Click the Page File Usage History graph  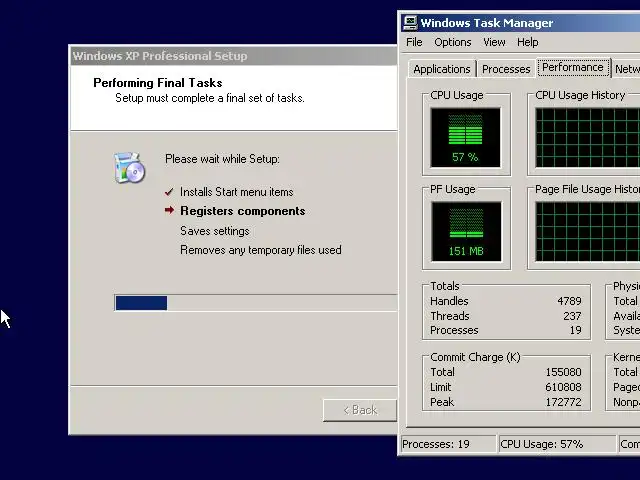click(x=587, y=231)
